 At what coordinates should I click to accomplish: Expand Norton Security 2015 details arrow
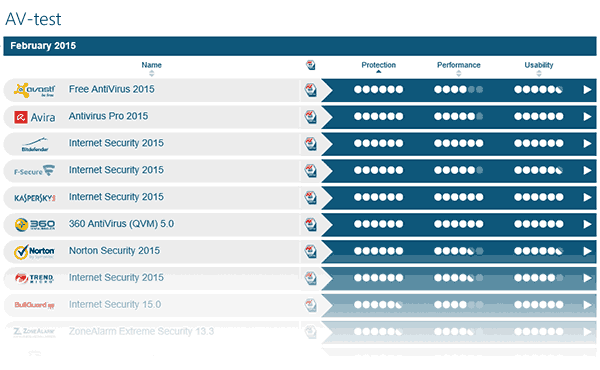(x=587, y=251)
